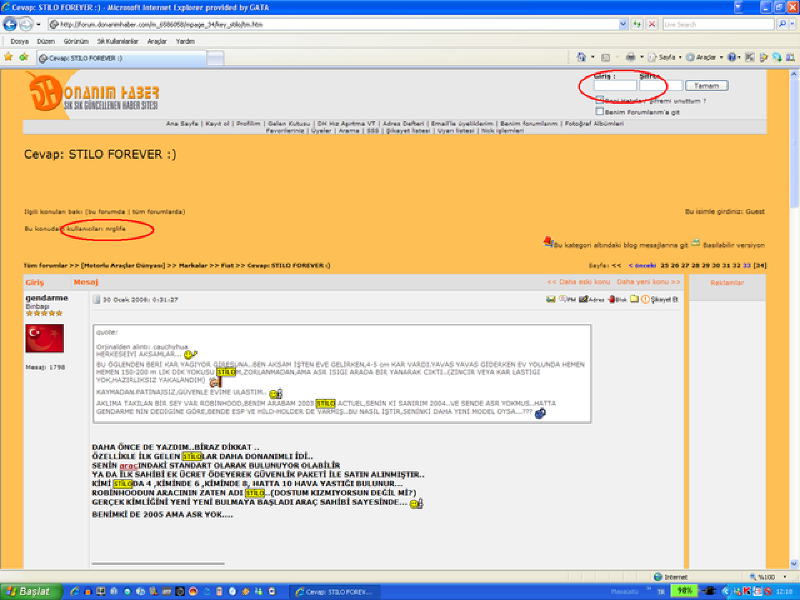Image resolution: width=800 pixels, height=600 pixels.
Task: Go forward with the browser Forward arrow
Action: coord(26,24)
